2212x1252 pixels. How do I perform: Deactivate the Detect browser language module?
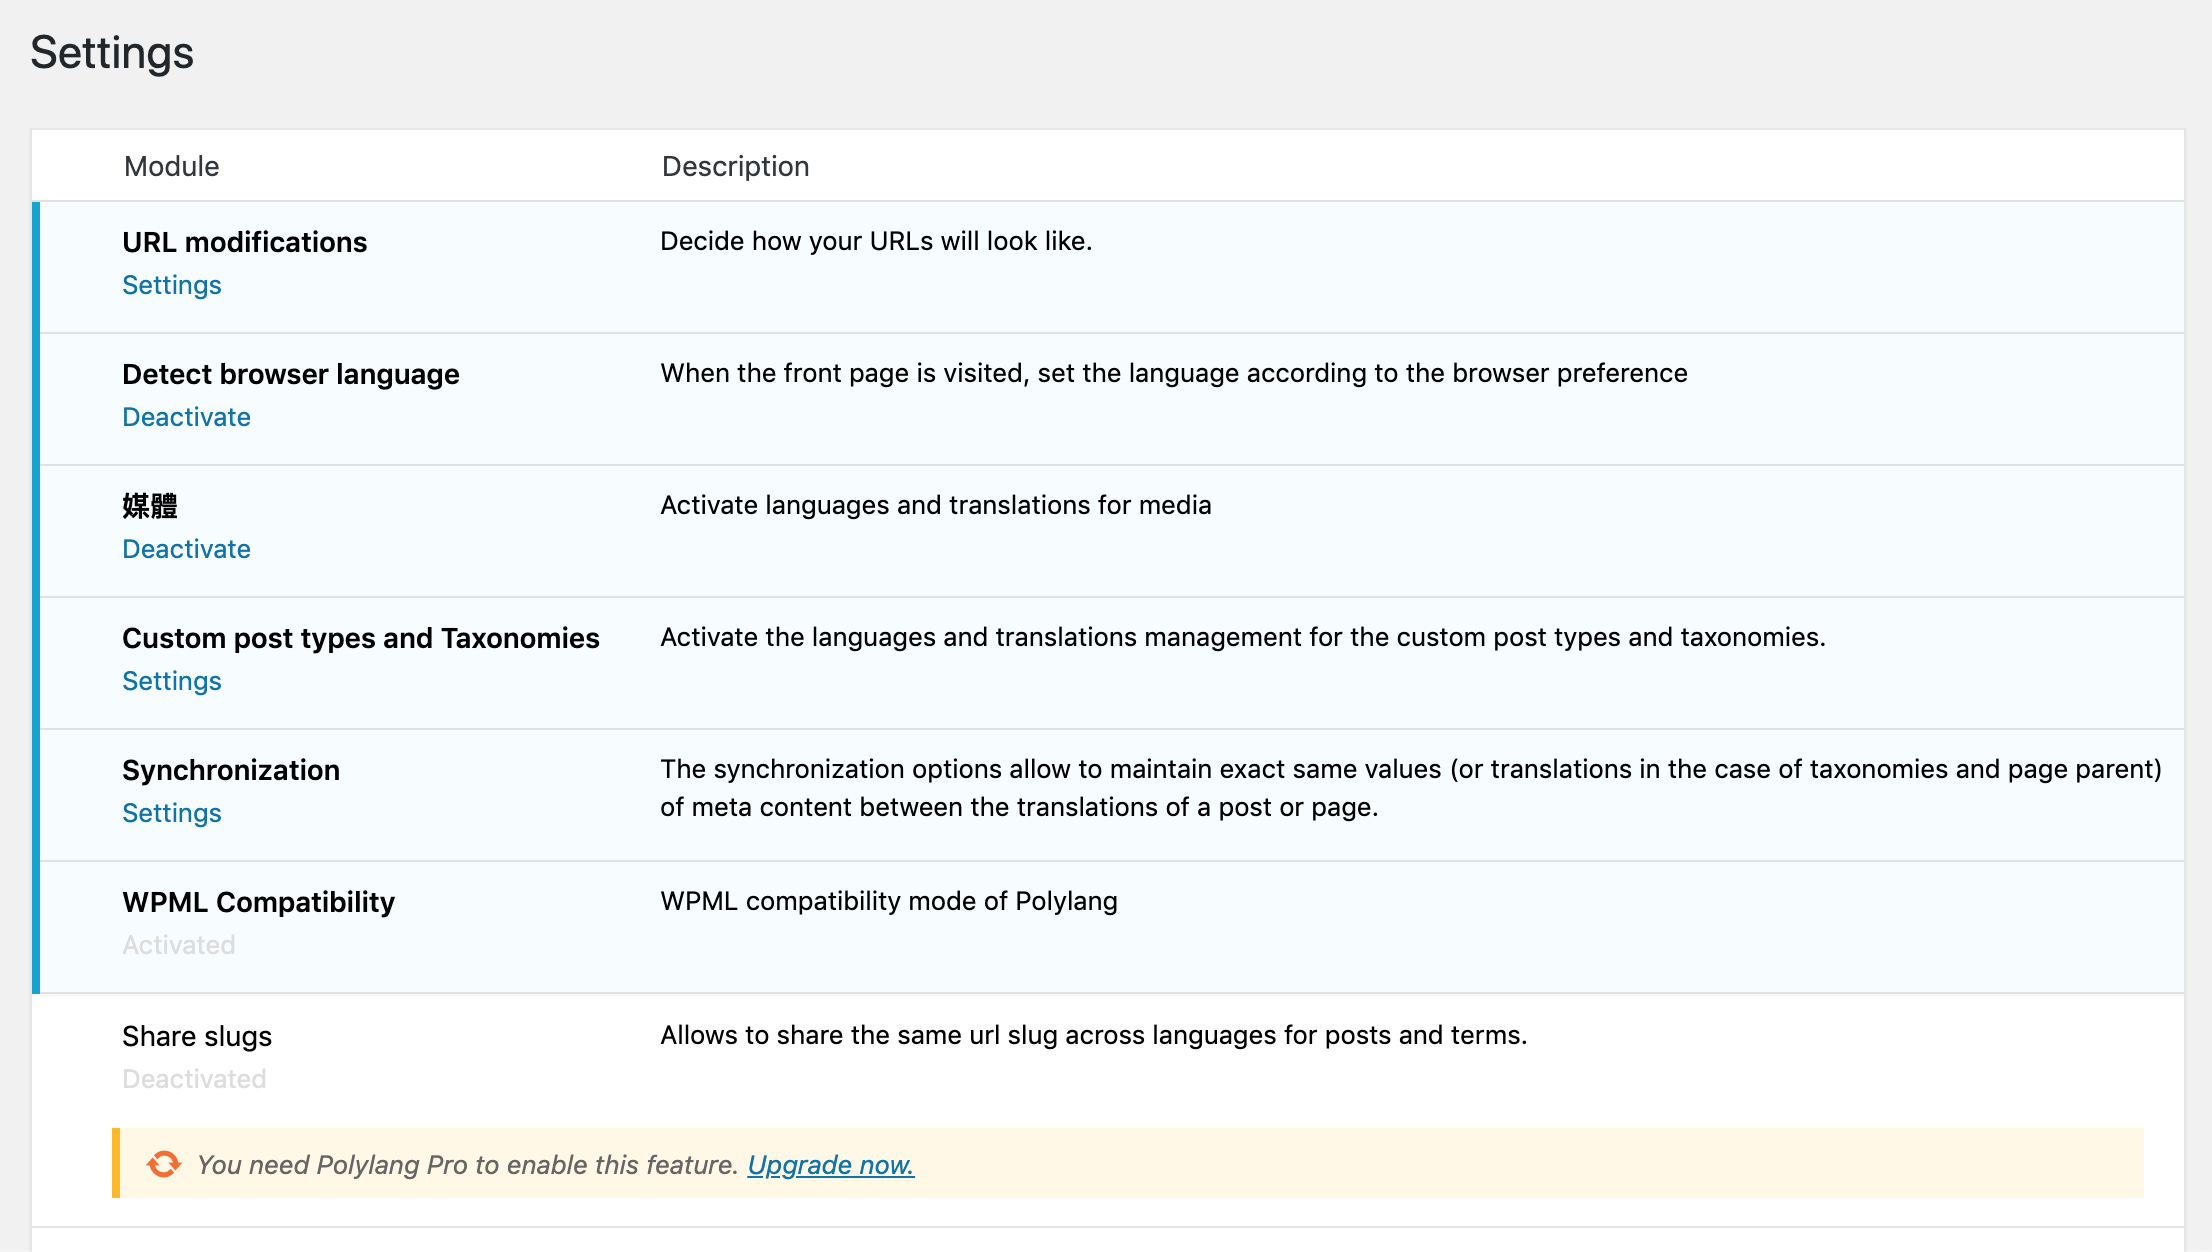point(186,417)
